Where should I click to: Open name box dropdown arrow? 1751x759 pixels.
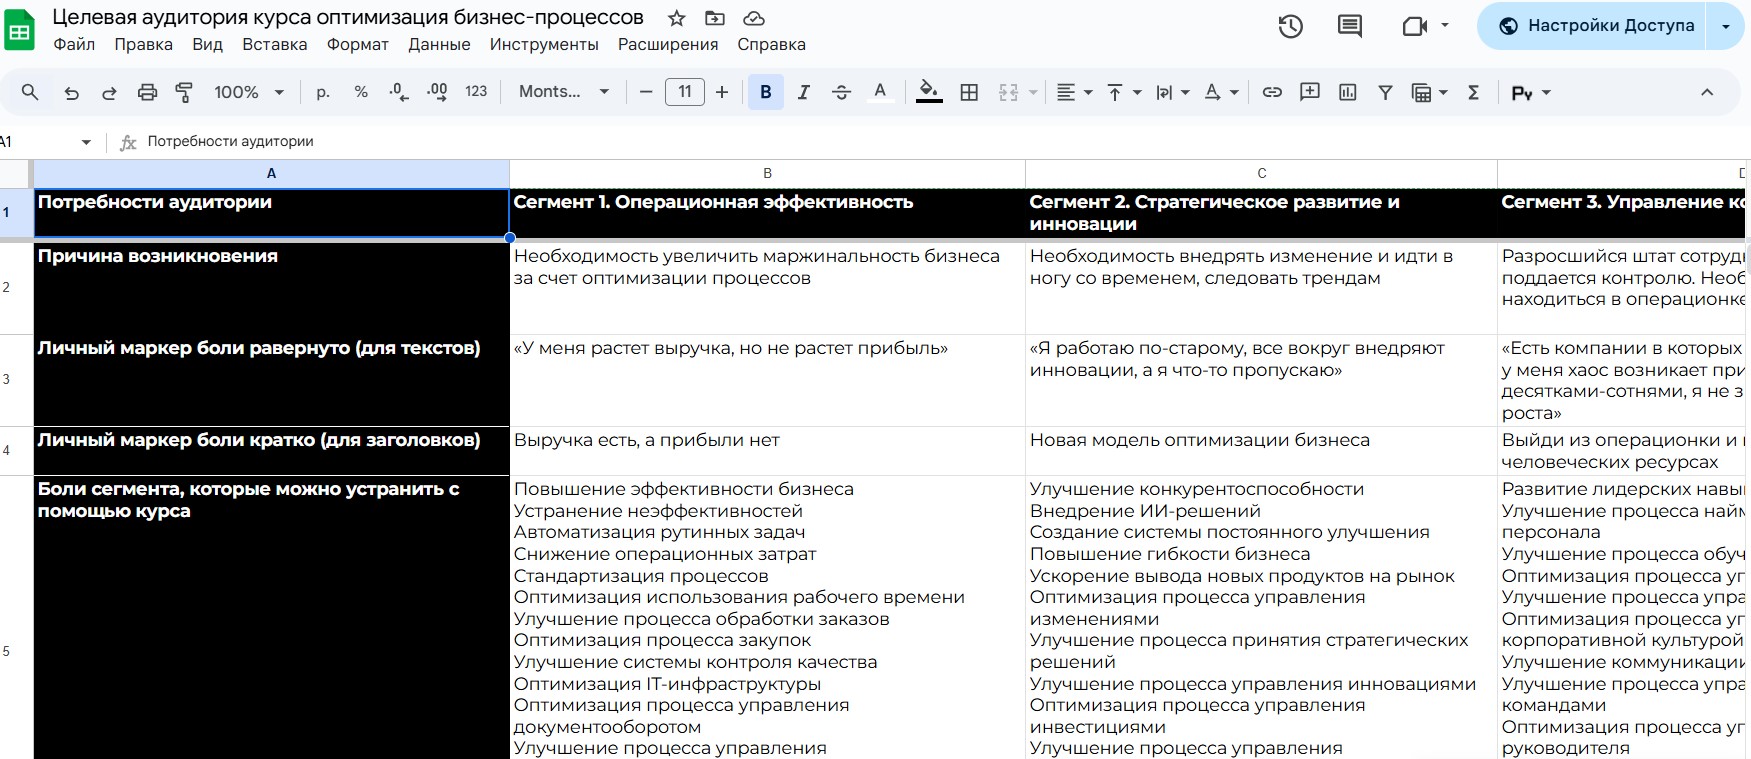point(86,142)
